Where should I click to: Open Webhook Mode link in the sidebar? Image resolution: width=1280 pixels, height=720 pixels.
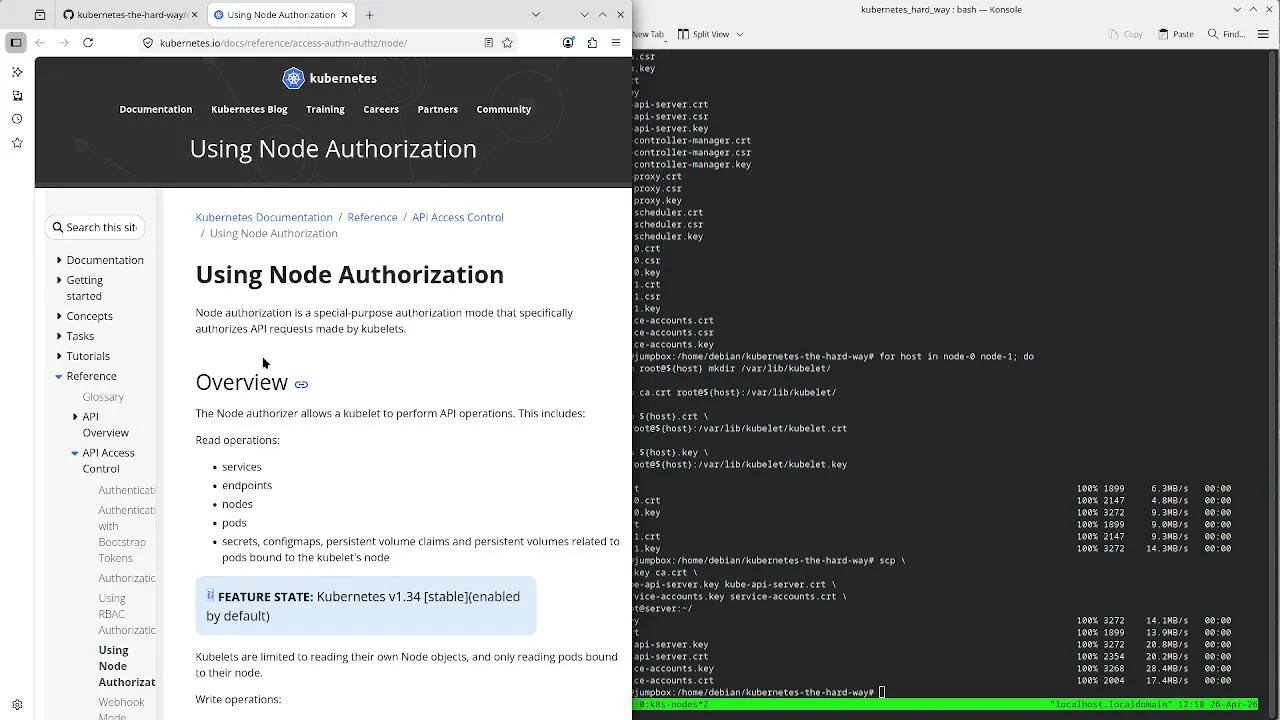122,709
